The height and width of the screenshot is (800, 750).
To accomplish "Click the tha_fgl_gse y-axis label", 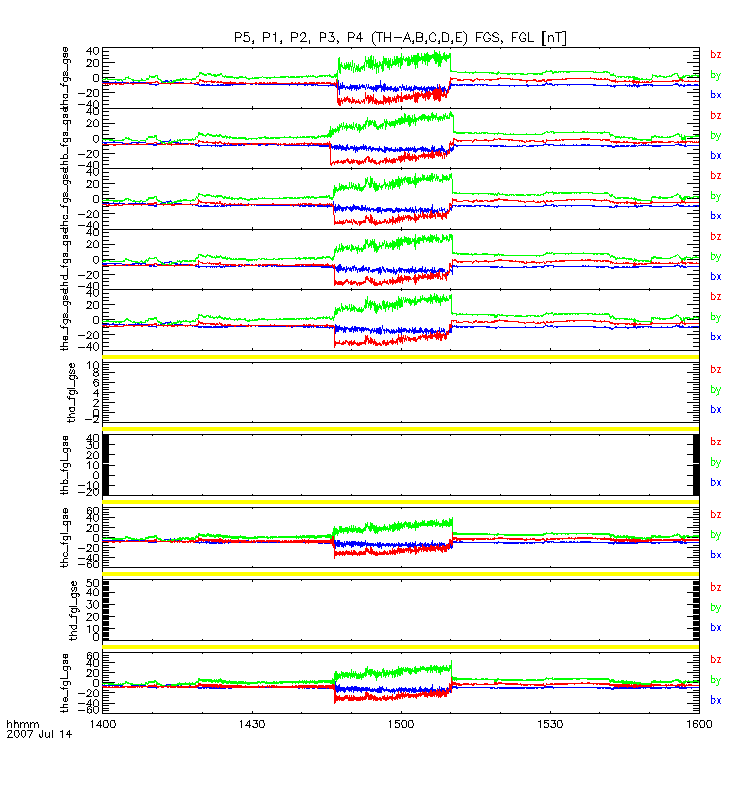I will tap(71, 392).
